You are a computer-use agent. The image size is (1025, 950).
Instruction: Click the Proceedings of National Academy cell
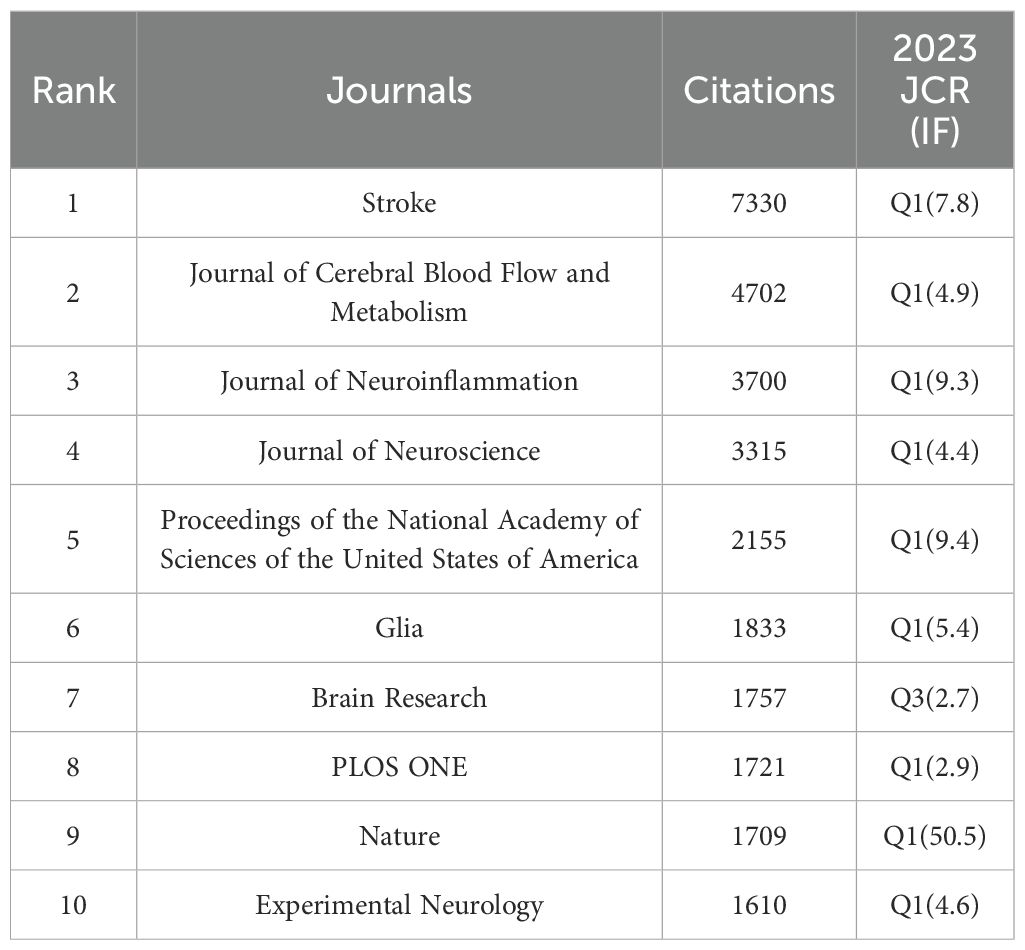coord(399,540)
